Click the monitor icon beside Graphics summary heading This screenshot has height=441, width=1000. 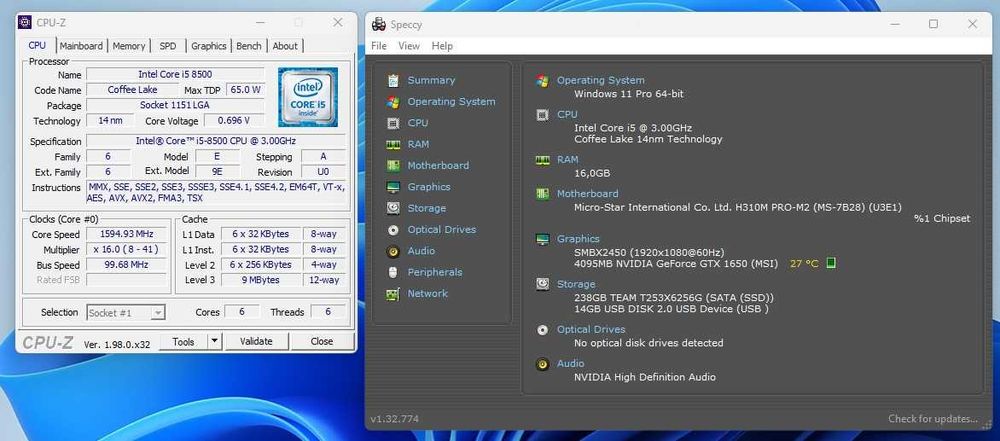point(543,239)
